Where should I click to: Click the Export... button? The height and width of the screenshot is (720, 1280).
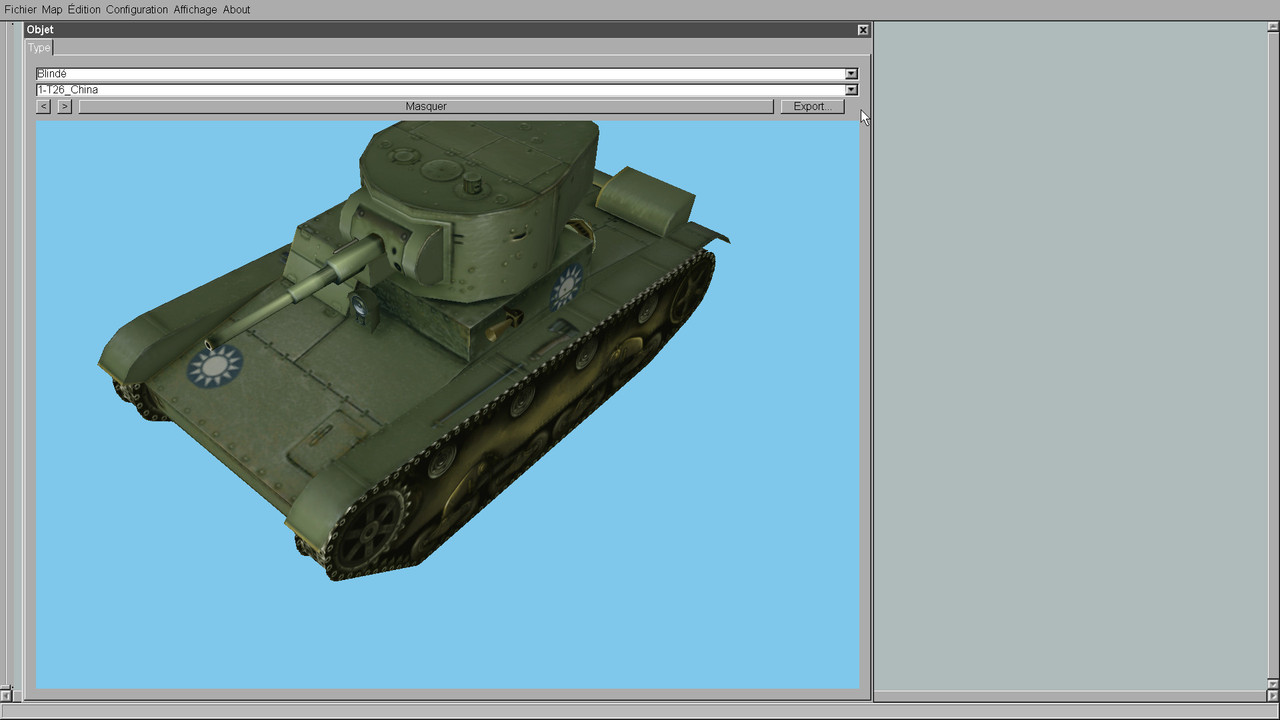coord(812,106)
